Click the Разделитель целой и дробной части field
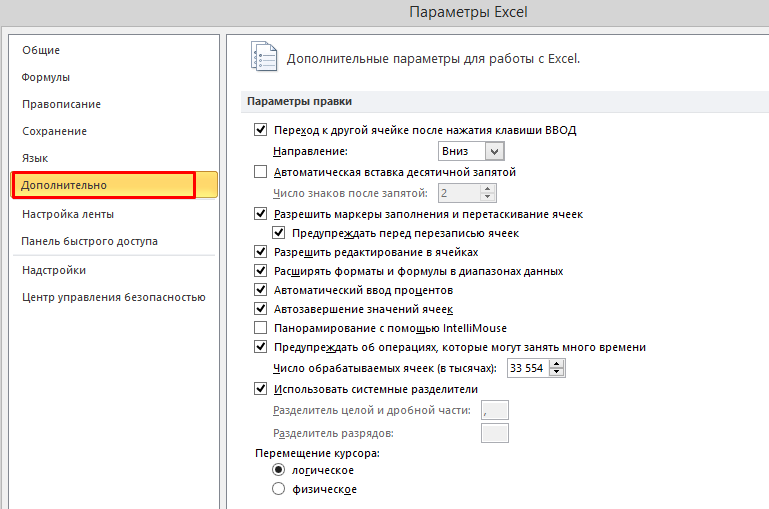Viewport: 769px width, 509px height. pos(495,410)
